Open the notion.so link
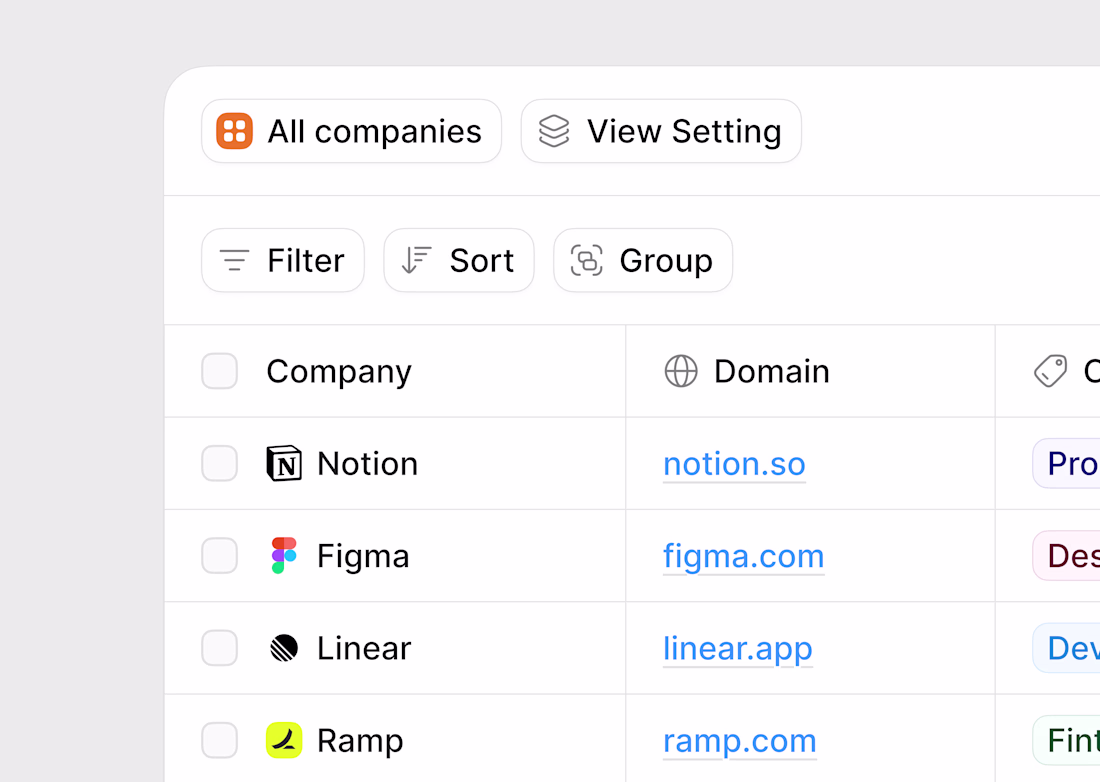The image size is (1100, 782). [735, 464]
